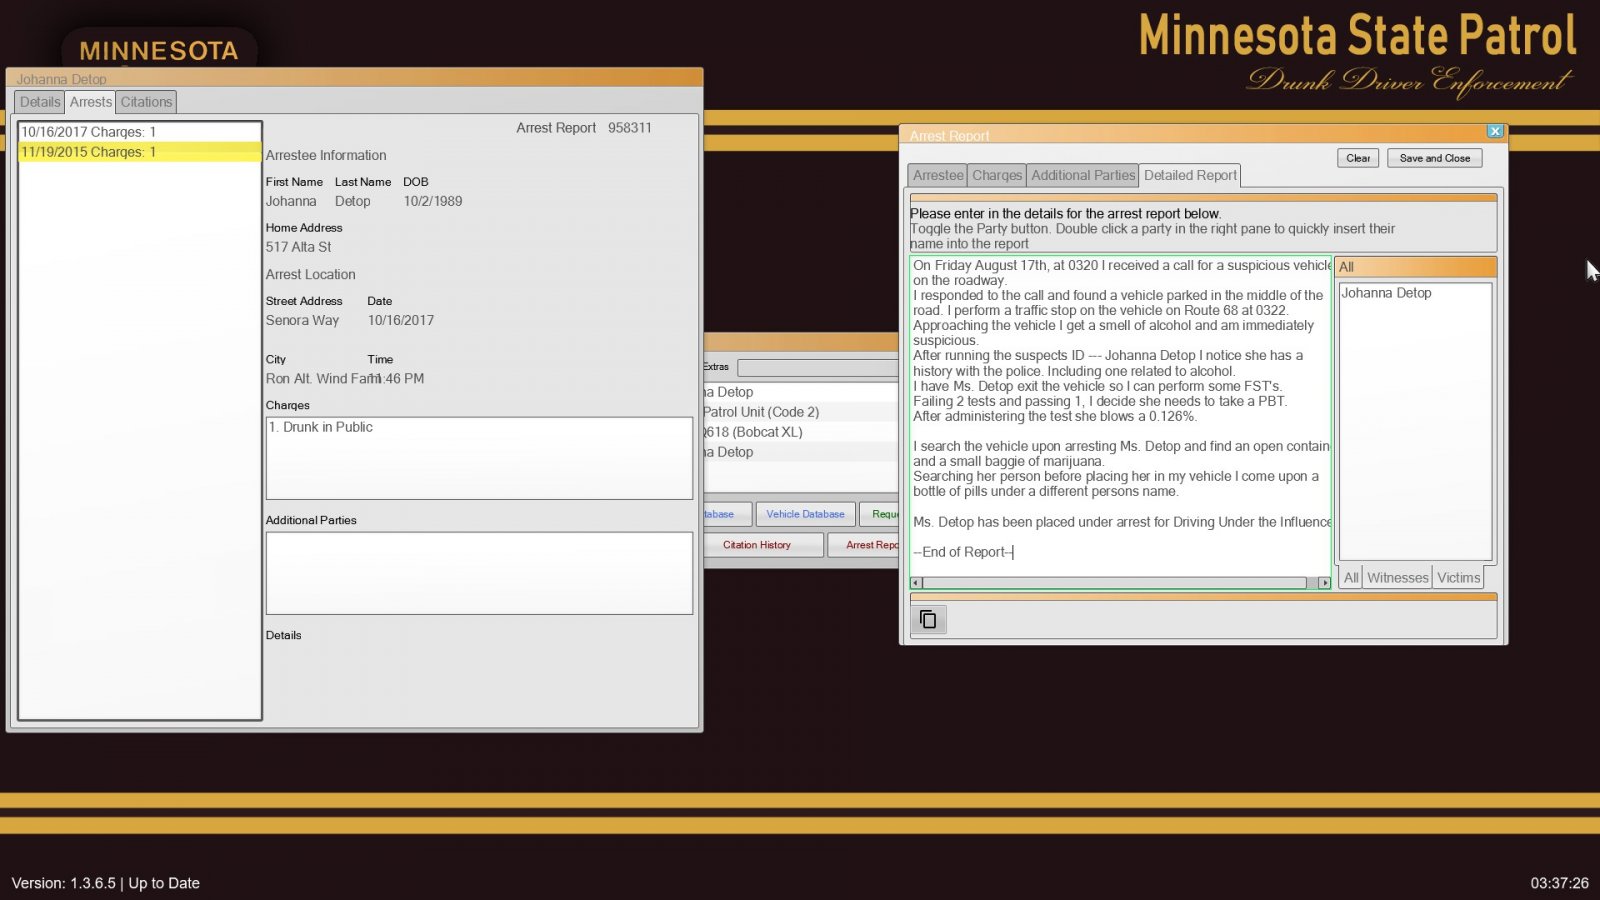Viewport: 1600px width, 900px height.
Task: Open the Vehicle Database
Action: (805, 514)
